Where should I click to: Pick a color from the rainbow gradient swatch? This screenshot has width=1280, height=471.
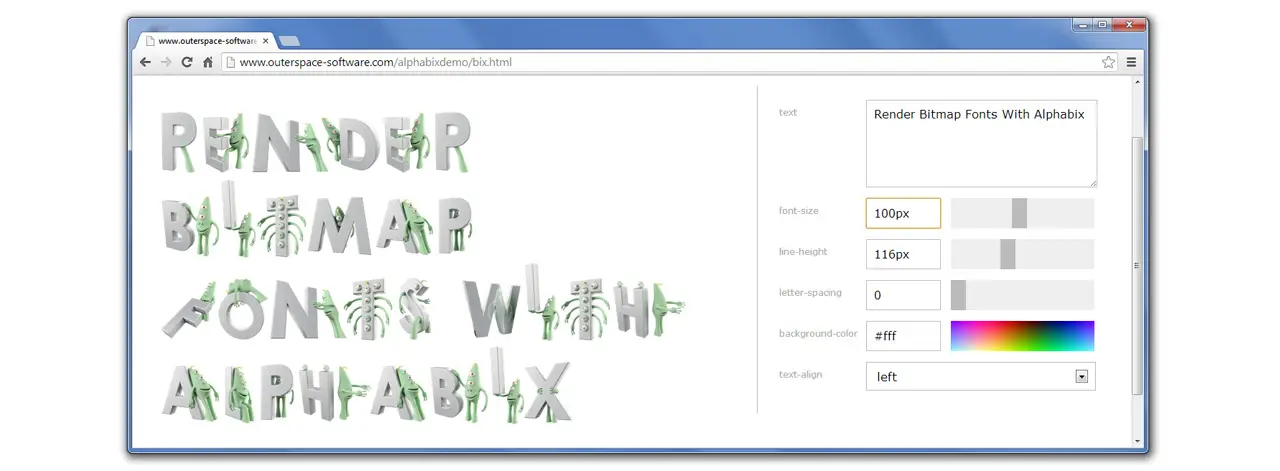(x=1022, y=336)
